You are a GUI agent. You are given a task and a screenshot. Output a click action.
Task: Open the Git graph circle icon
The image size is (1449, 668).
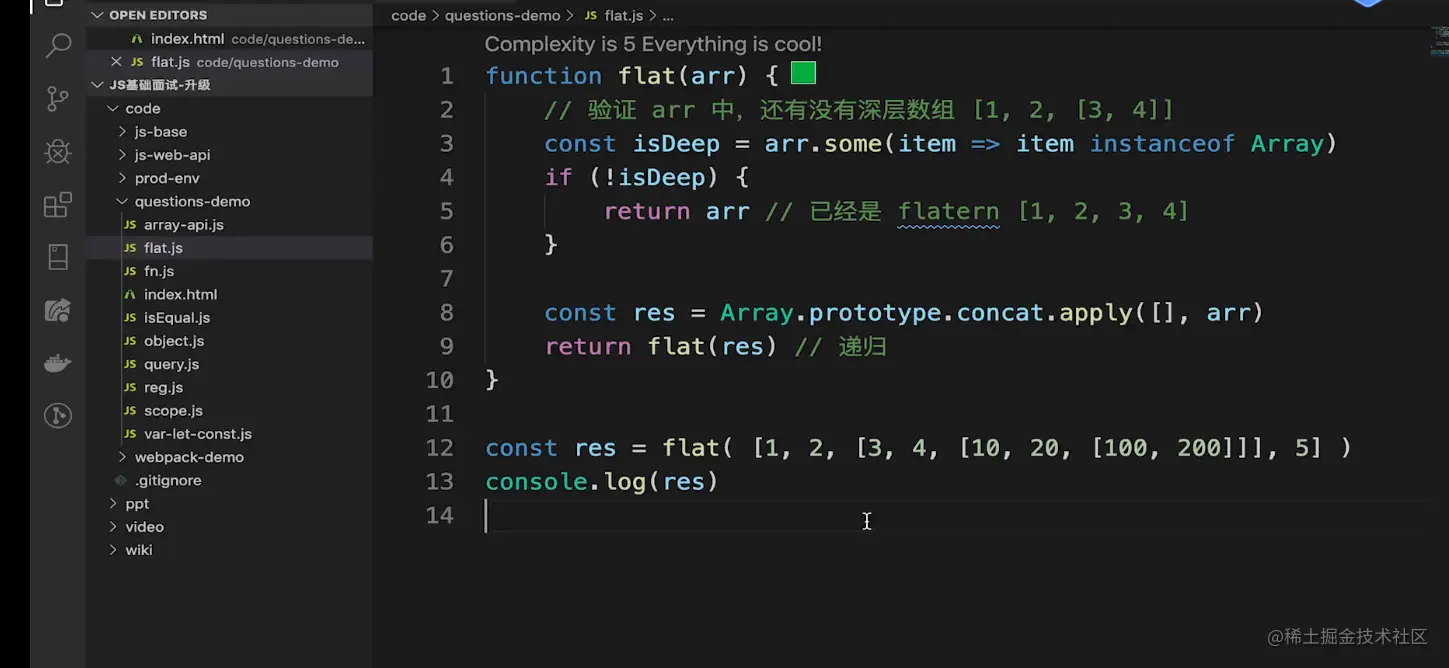pos(58,415)
